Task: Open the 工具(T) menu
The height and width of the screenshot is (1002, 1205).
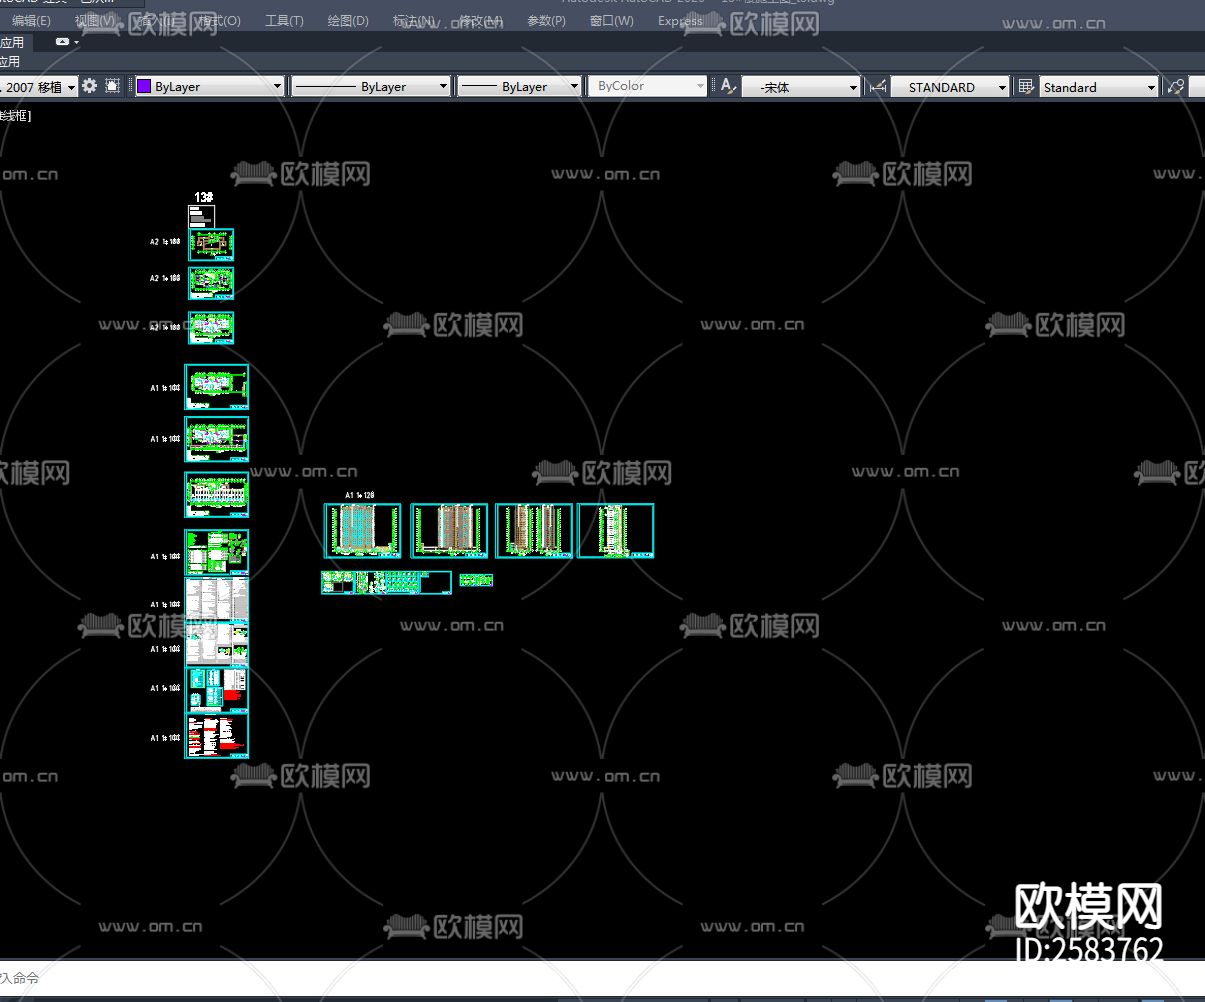Action: click(x=284, y=21)
